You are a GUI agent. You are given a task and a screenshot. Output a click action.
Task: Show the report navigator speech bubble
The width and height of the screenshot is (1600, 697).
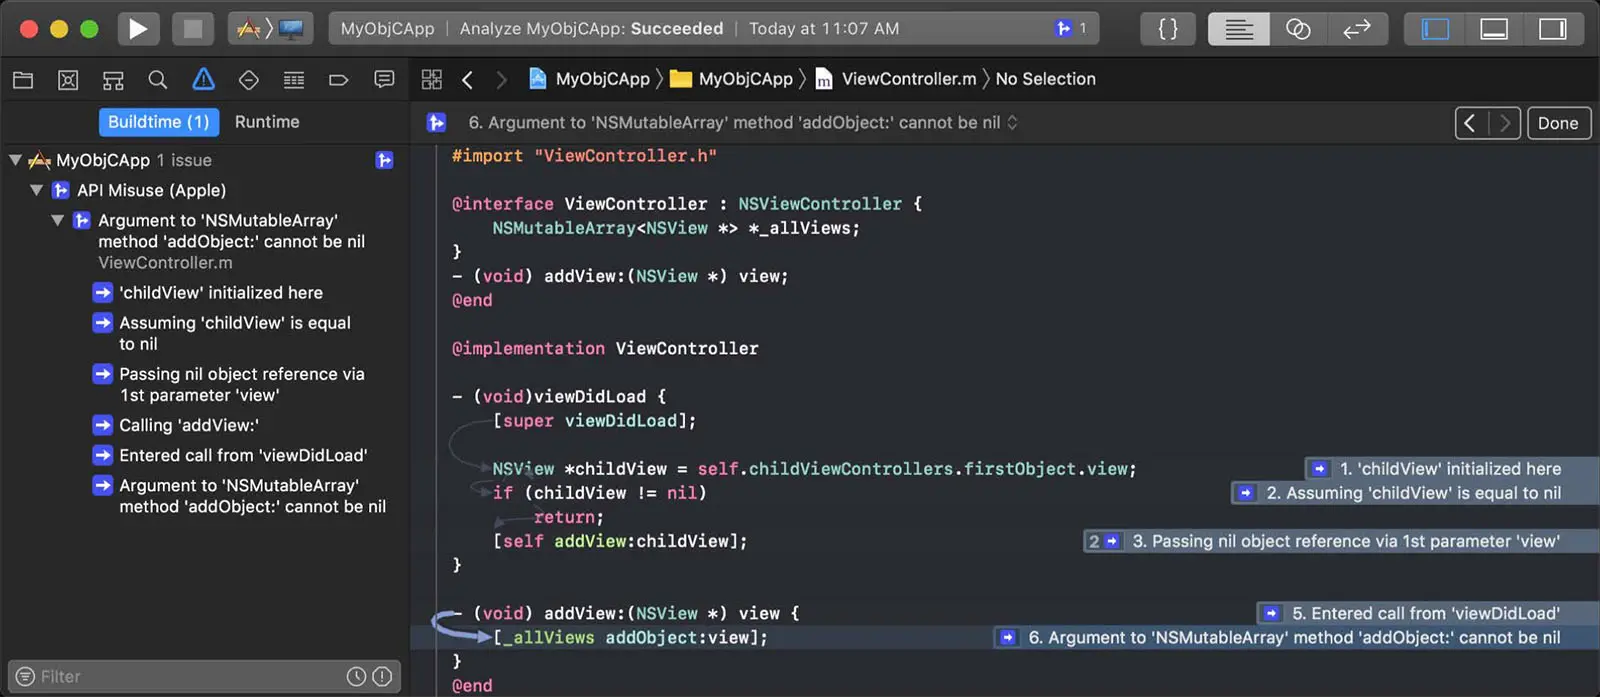pos(384,80)
